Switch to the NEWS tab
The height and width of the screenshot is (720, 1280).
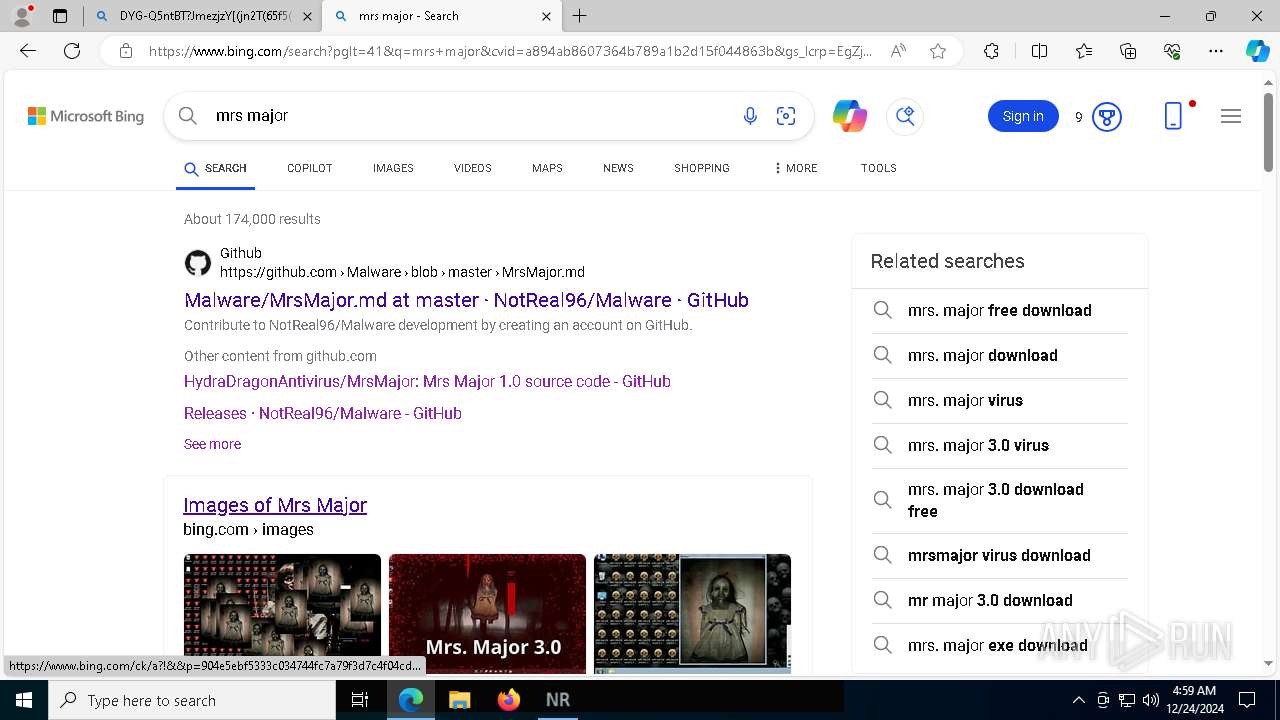point(618,168)
